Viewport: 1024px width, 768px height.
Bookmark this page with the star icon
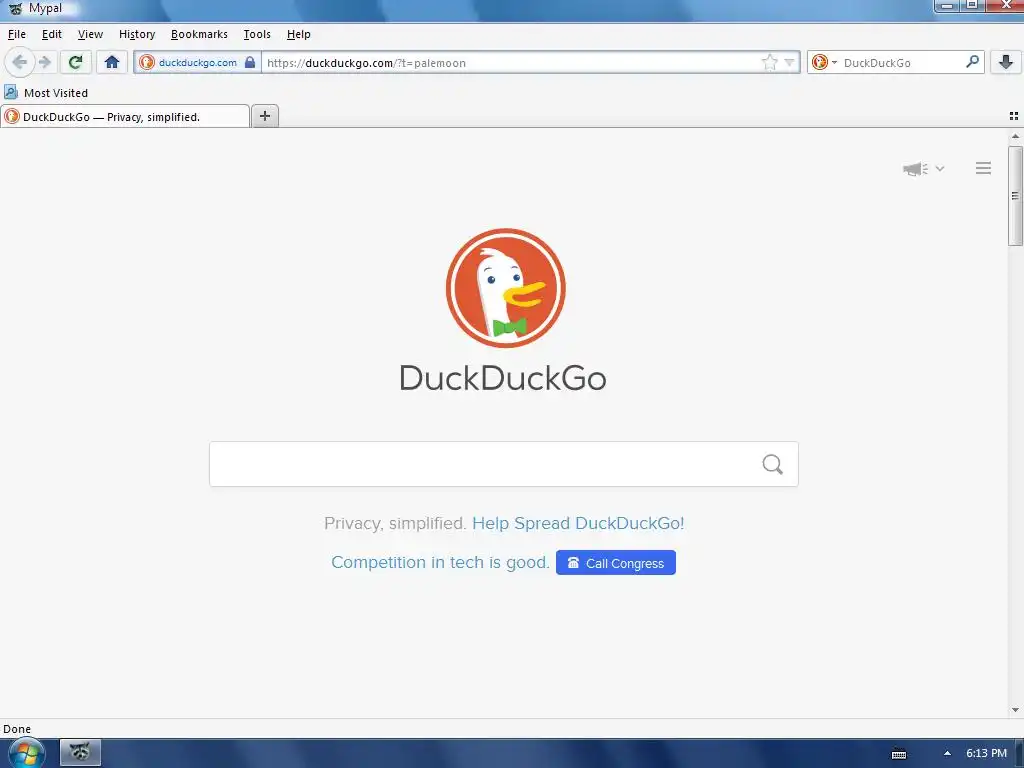coord(770,63)
